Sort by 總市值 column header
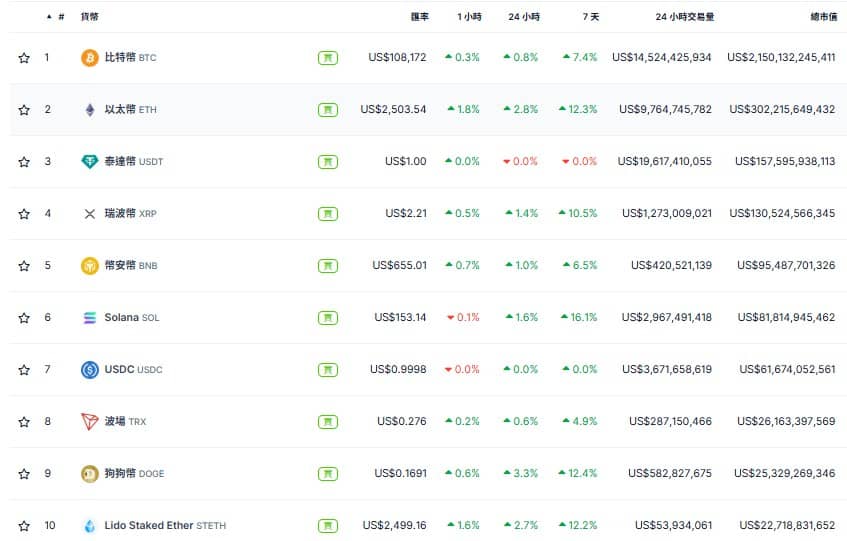Image resolution: width=847 pixels, height=541 pixels. point(824,17)
